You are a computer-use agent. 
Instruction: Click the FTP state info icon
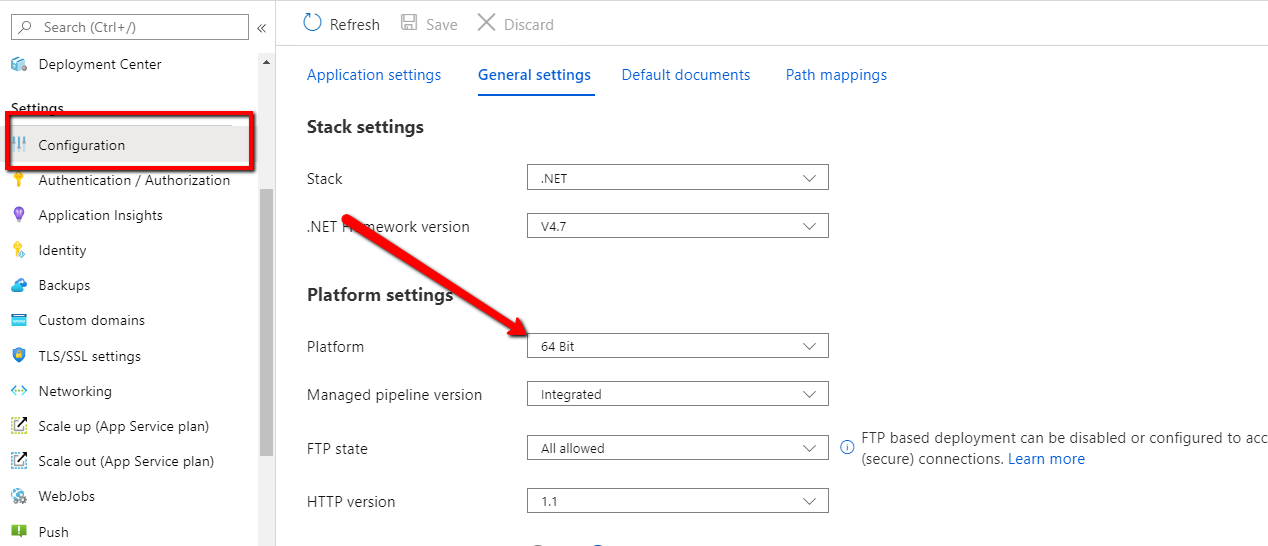click(847, 447)
